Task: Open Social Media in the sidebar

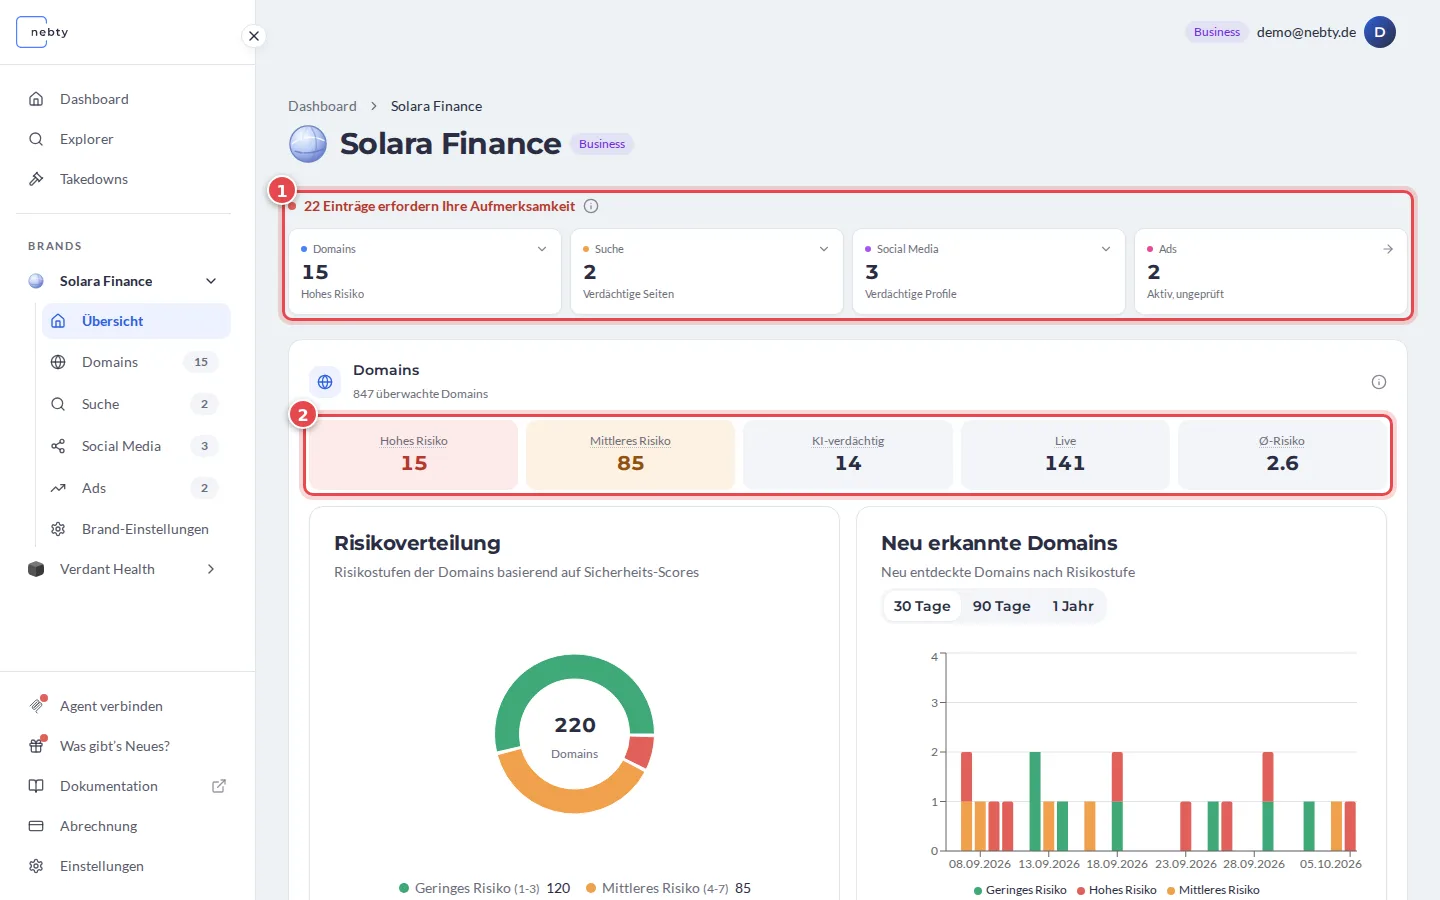Action: (136, 446)
